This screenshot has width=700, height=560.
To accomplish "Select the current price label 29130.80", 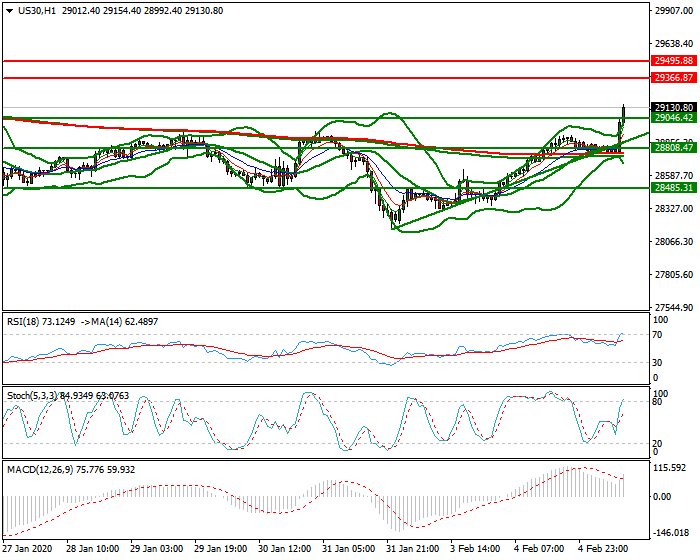I will click(x=674, y=108).
